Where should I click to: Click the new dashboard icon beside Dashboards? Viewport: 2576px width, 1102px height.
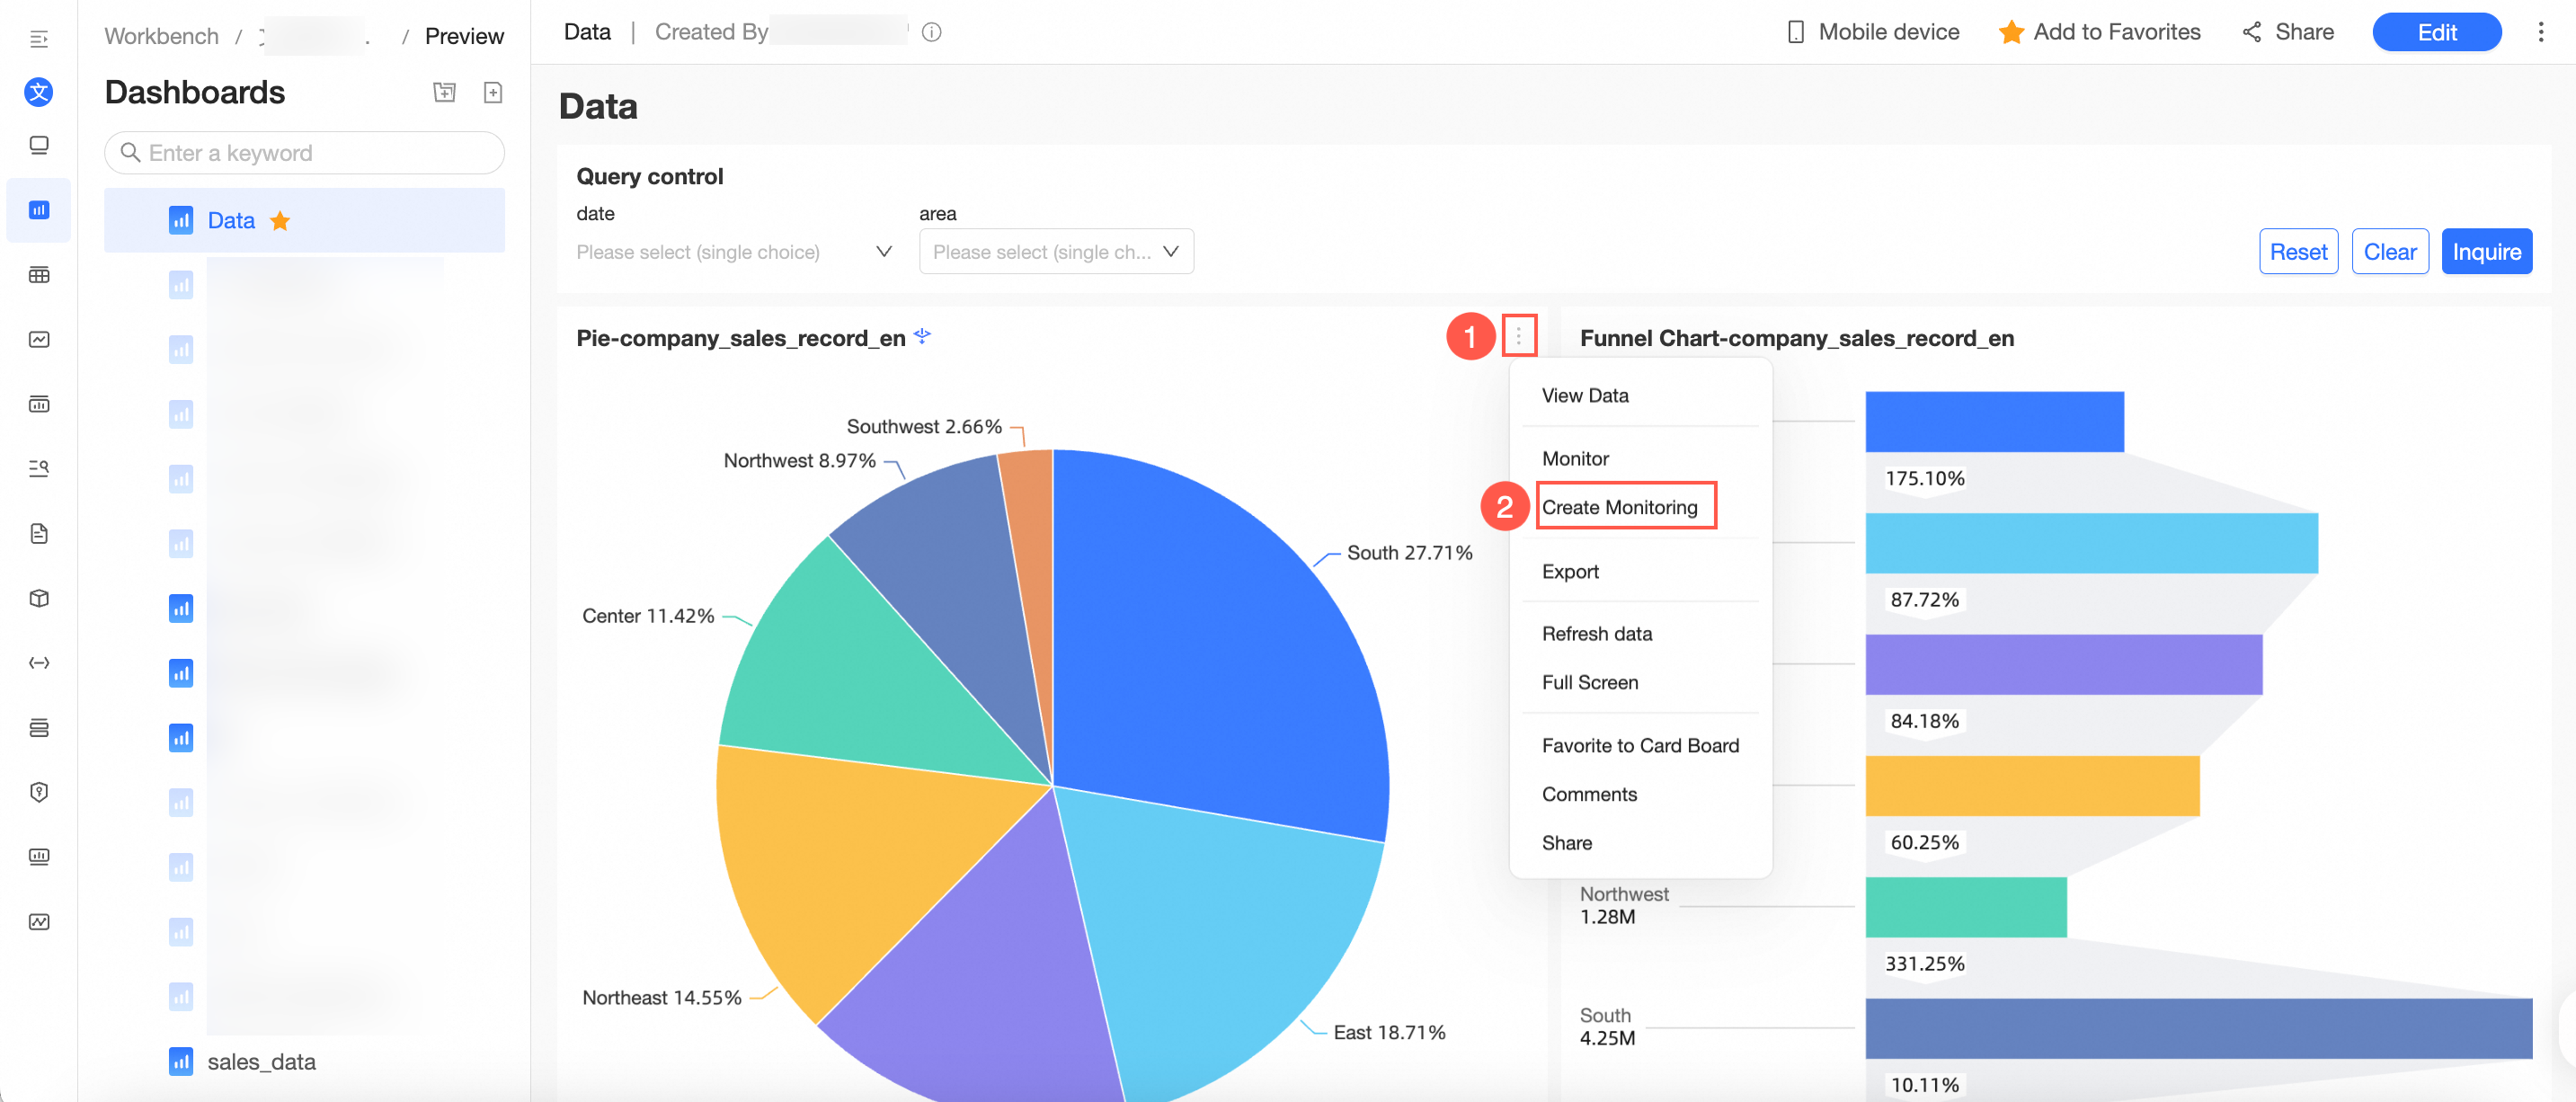click(x=492, y=93)
